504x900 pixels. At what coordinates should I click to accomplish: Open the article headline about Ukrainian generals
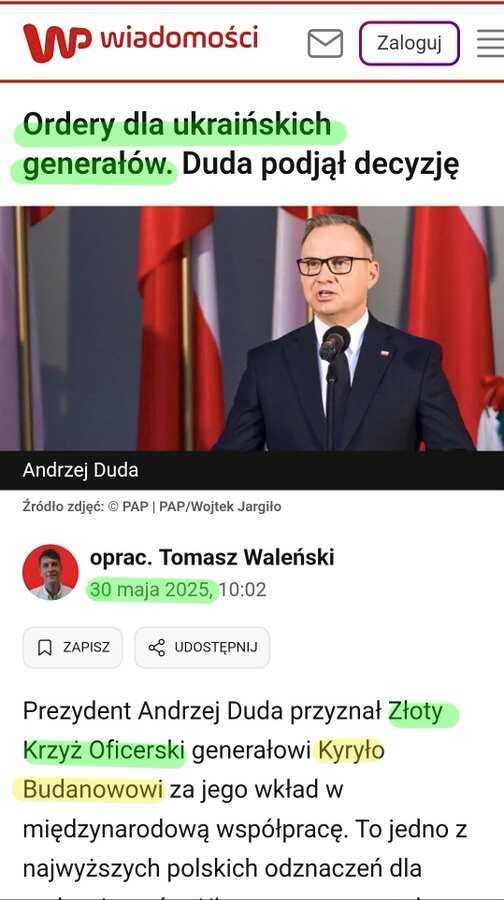[241, 144]
